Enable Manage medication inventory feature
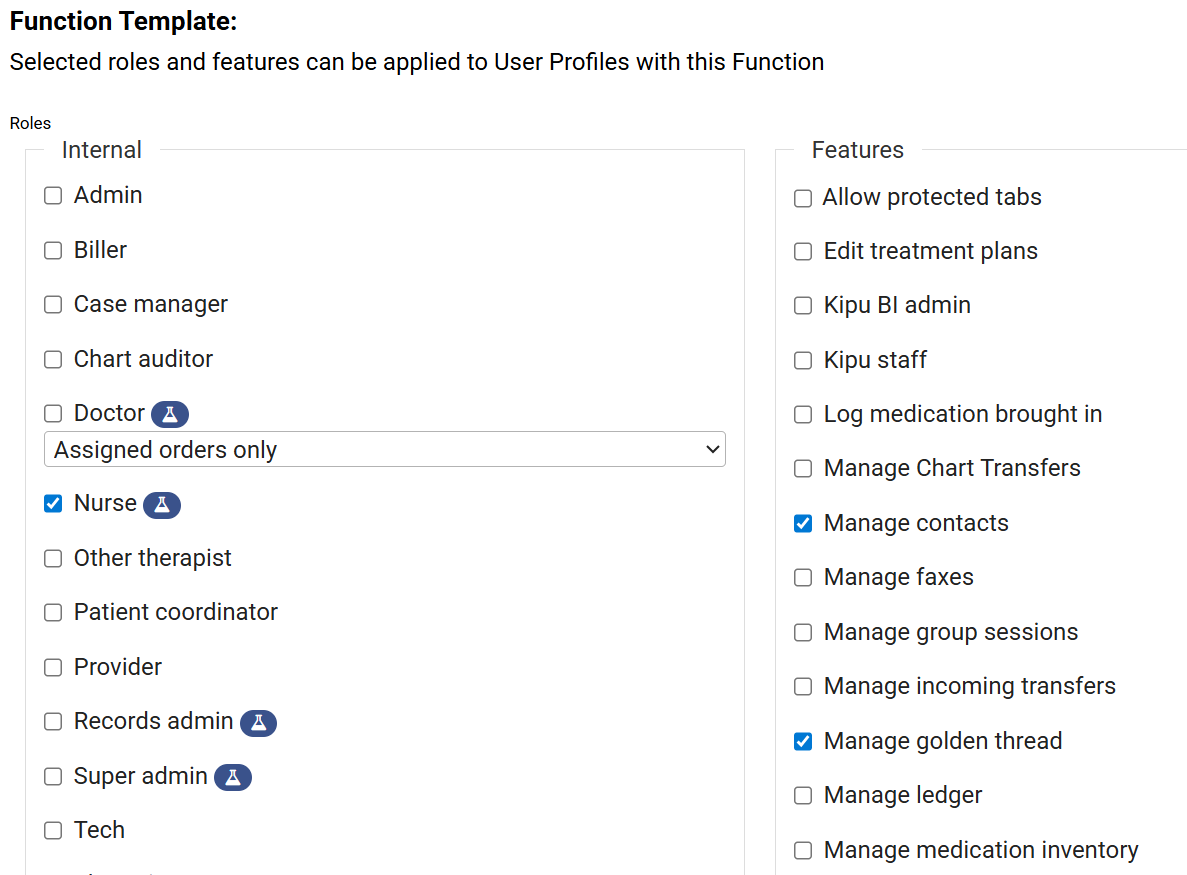Image resolution: width=1187 pixels, height=875 pixels. click(x=803, y=851)
